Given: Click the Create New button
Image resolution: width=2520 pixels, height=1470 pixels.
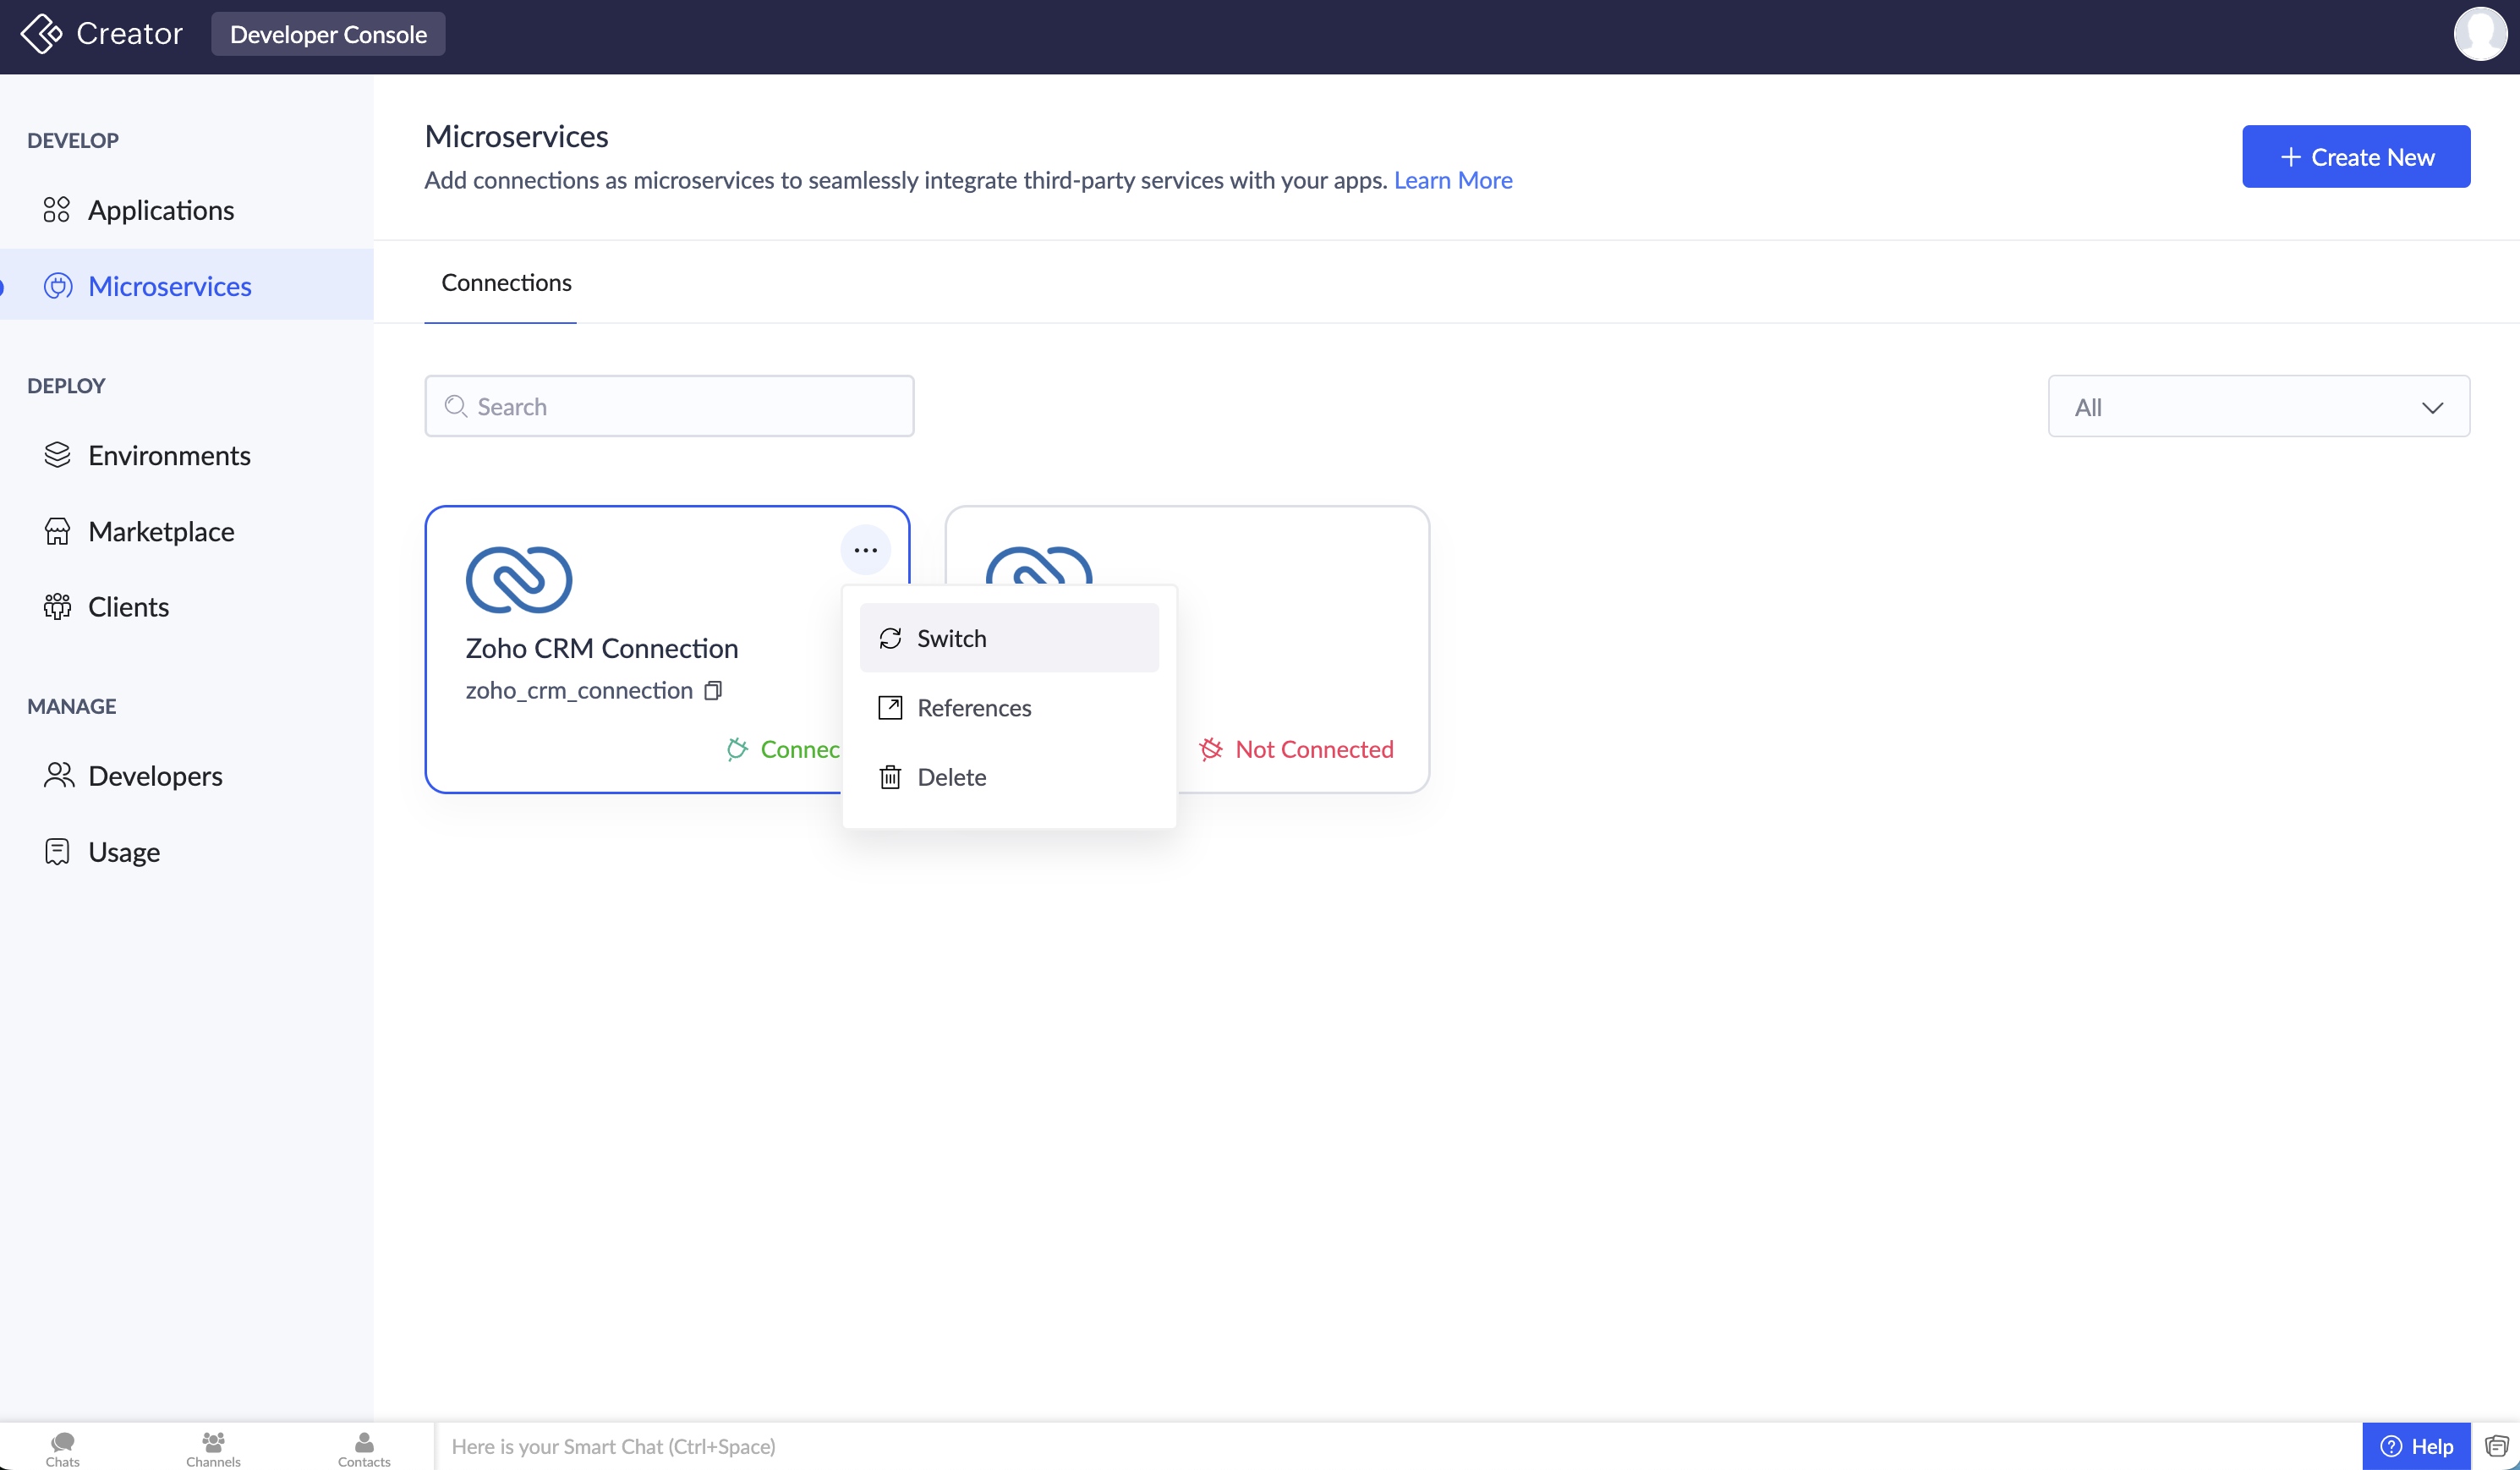Looking at the screenshot, I should (2355, 157).
